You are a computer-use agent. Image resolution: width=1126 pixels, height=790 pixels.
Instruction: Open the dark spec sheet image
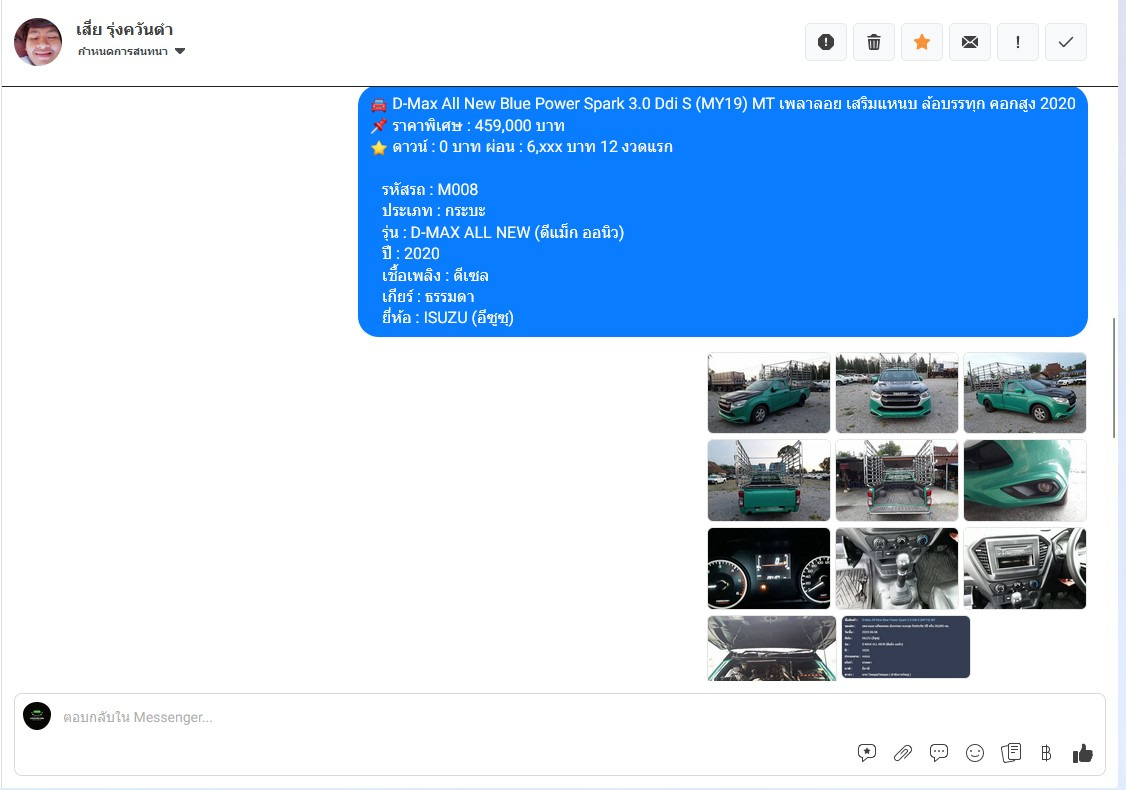pyautogui.click(x=906, y=646)
